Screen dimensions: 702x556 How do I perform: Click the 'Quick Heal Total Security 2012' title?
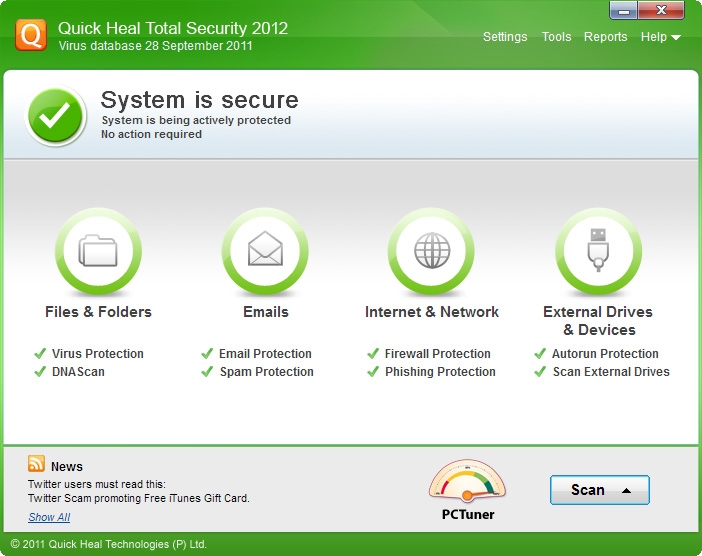tap(173, 28)
